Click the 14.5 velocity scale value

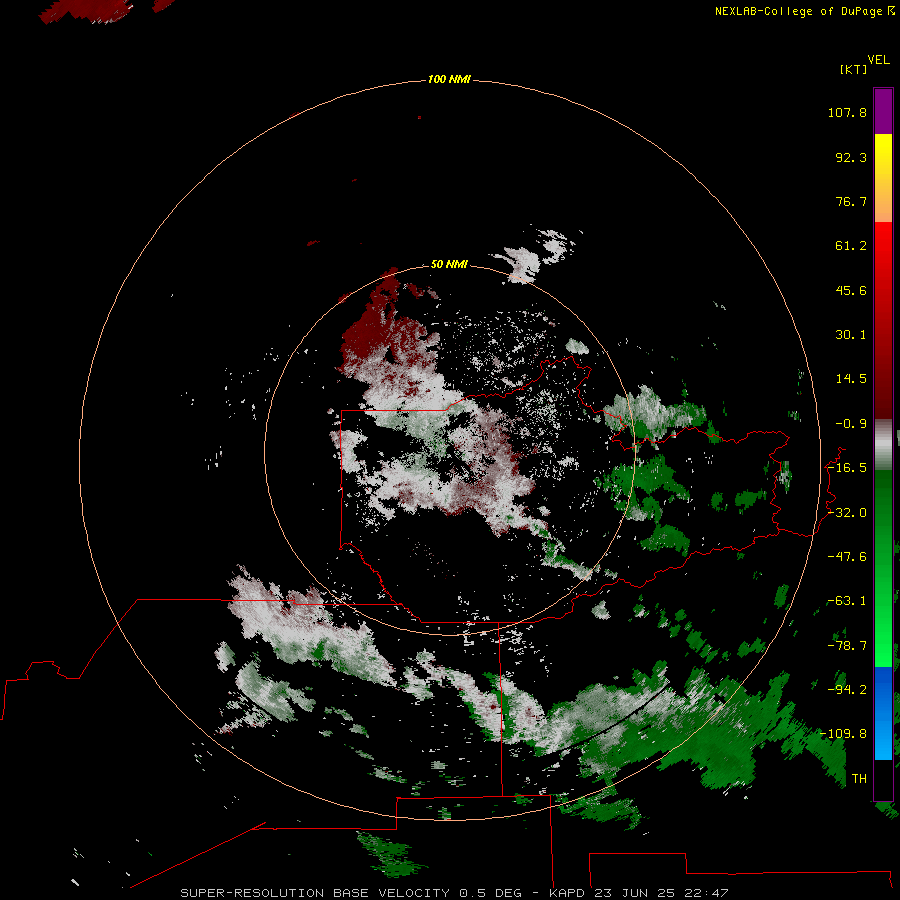pos(851,379)
